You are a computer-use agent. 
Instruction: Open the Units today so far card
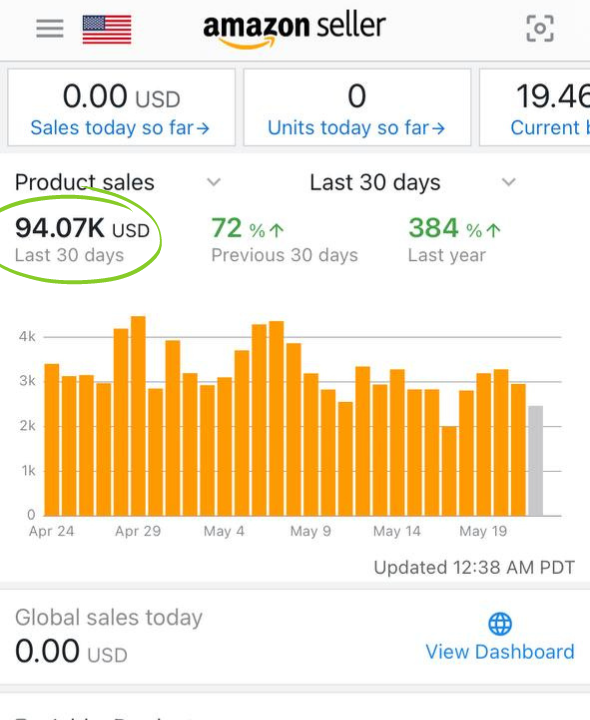click(357, 107)
